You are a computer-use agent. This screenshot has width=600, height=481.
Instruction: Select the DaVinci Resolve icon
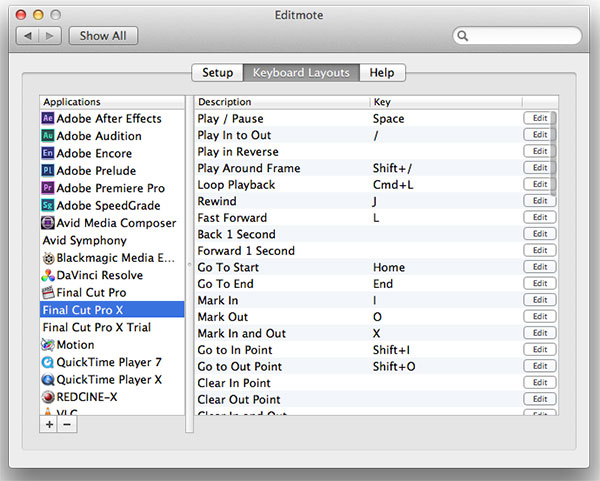point(48,275)
